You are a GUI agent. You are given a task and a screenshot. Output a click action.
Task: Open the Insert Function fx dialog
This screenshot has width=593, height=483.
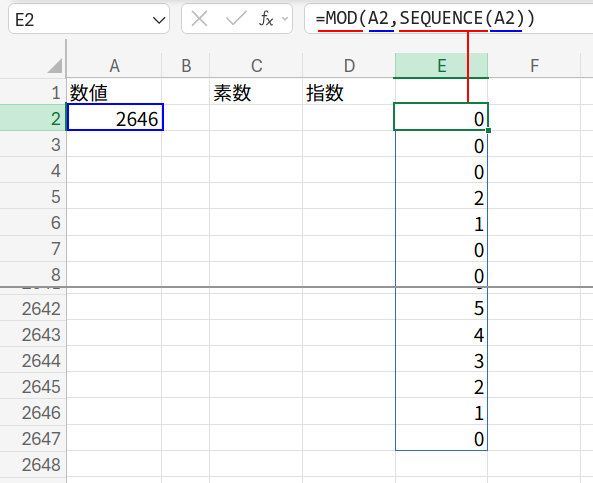pos(266,19)
